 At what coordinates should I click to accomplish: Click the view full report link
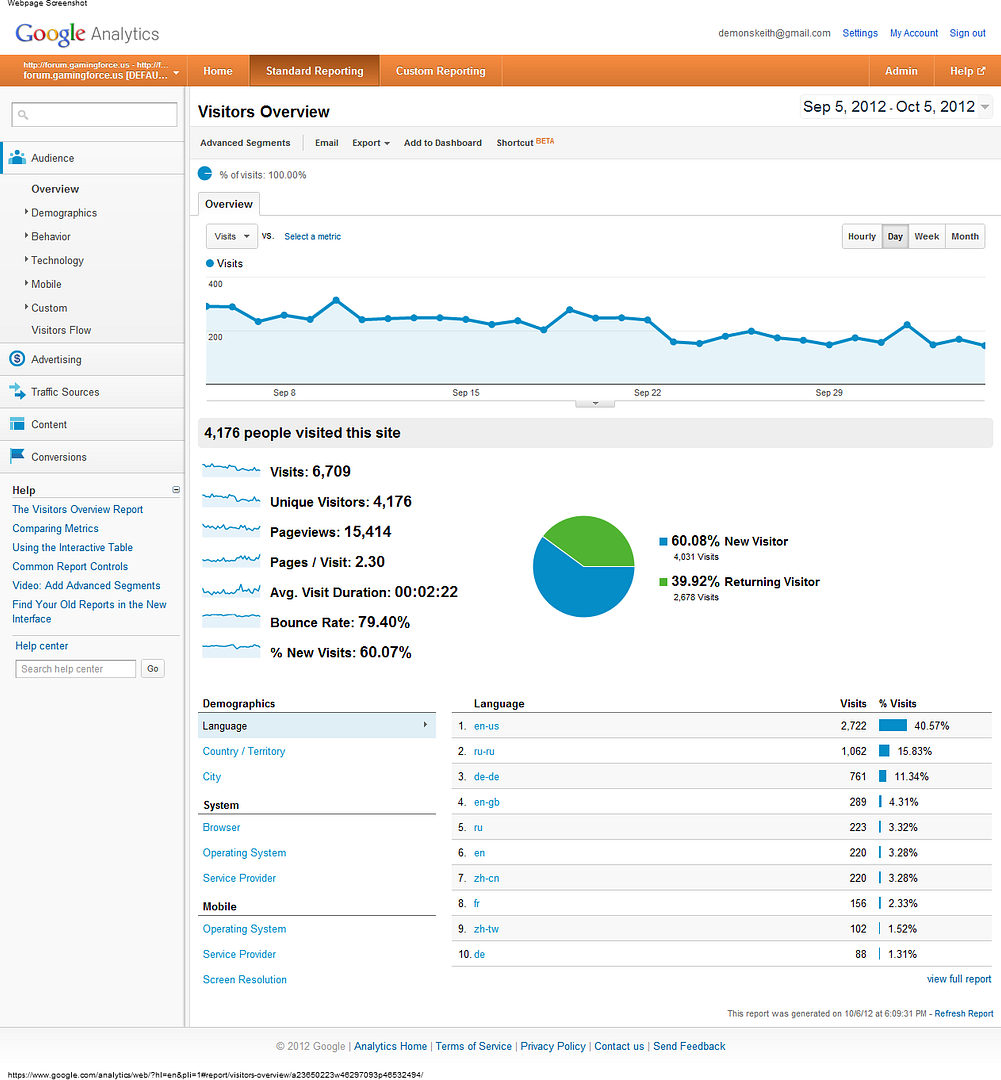pyautogui.click(x=958, y=979)
